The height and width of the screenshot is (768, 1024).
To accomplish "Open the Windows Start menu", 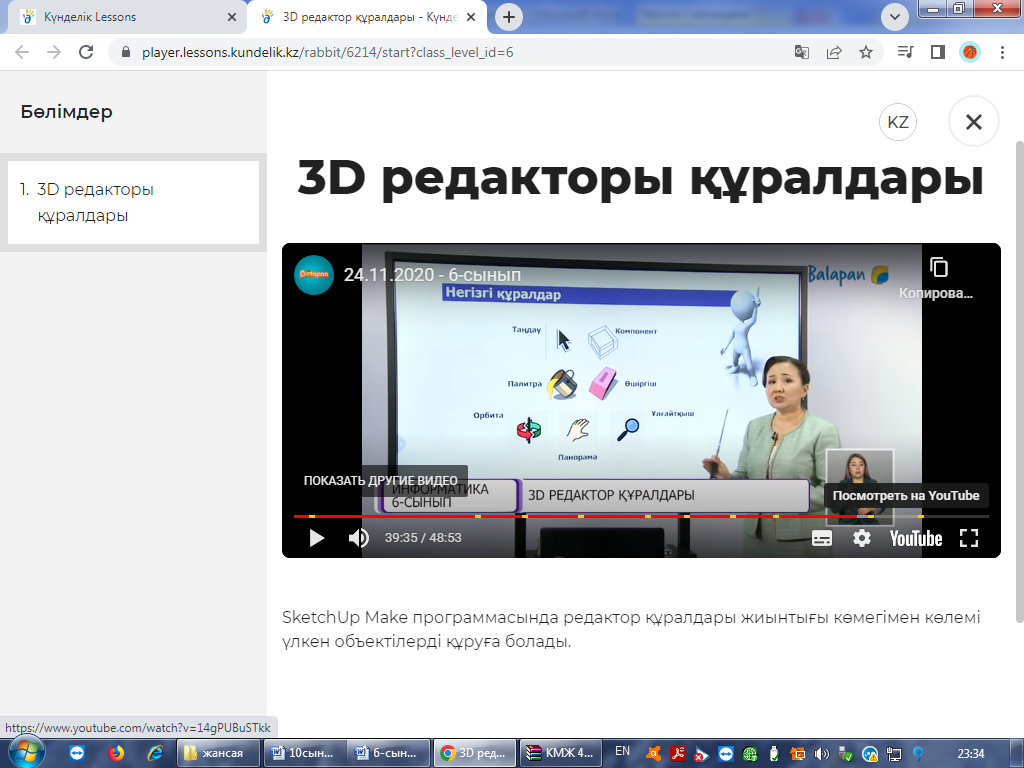I will [27, 753].
